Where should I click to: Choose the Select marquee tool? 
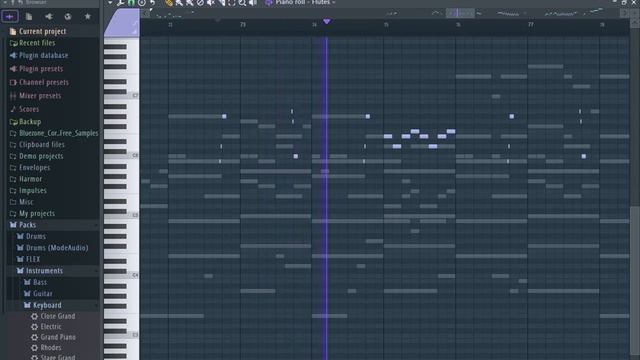point(232,2)
